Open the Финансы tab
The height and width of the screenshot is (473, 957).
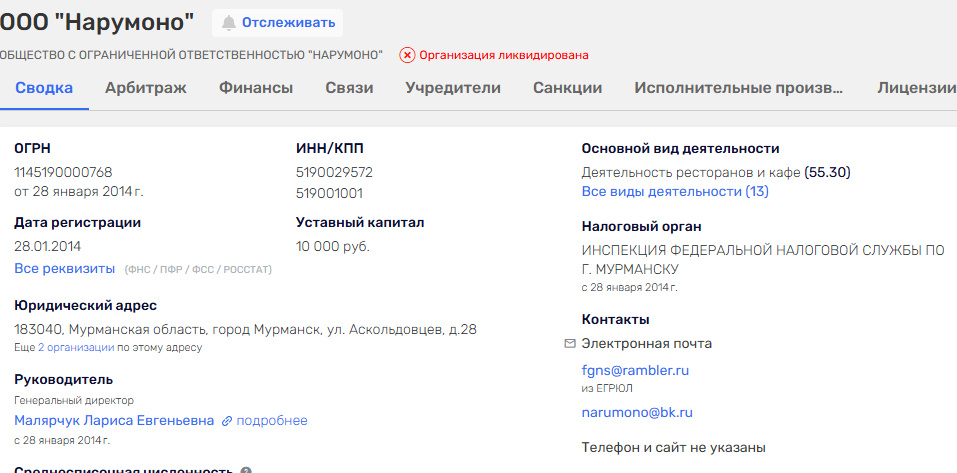(256, 88)
